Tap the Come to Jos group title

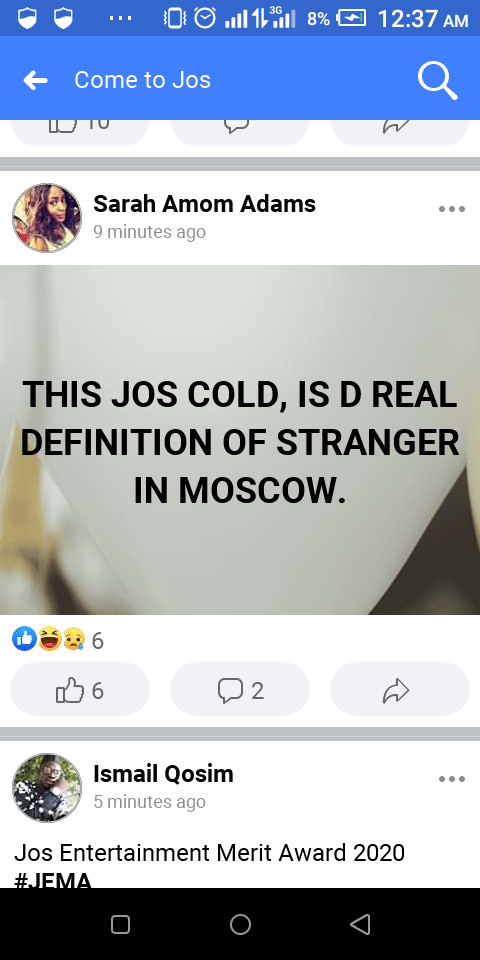click(143, 80)
